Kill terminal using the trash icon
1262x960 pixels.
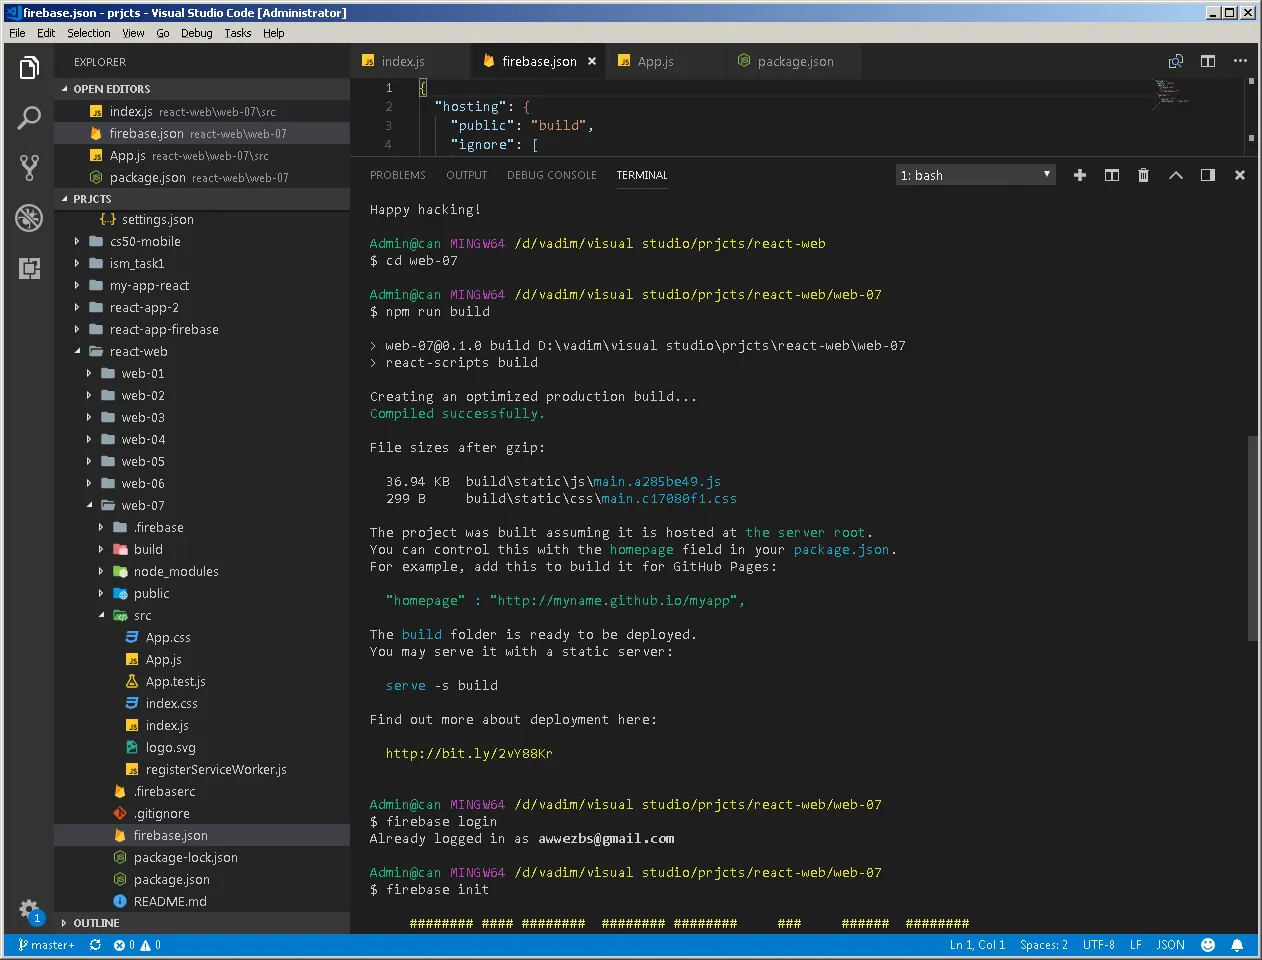(x=1143, y=175)
